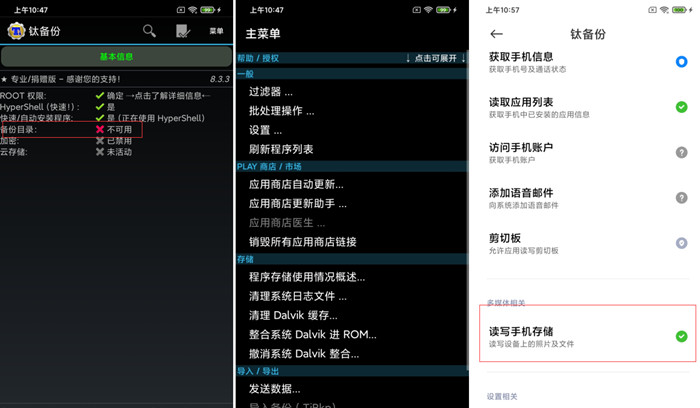Image resolution: width=700 pixels, height=408 pixels.
Task: Tap the Wi-Fi icon in the left phone status bar
Action: pos(192,10)
